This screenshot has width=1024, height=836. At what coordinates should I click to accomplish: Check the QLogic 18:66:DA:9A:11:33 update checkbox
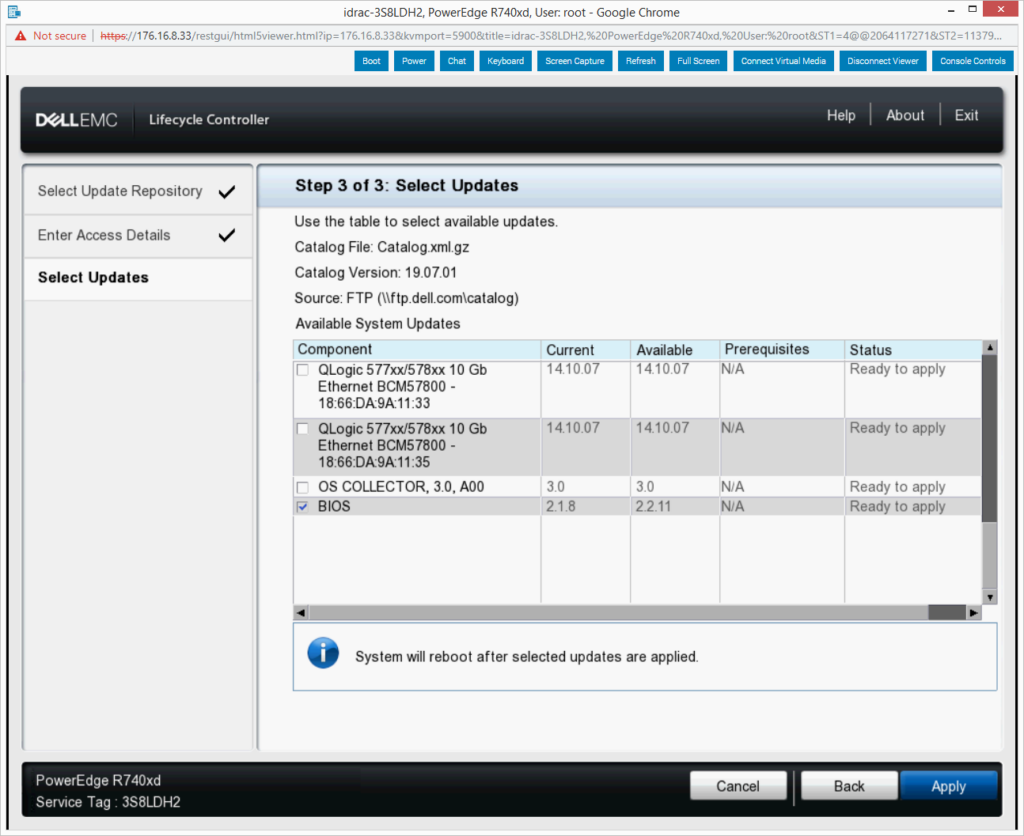pos(302,370)
